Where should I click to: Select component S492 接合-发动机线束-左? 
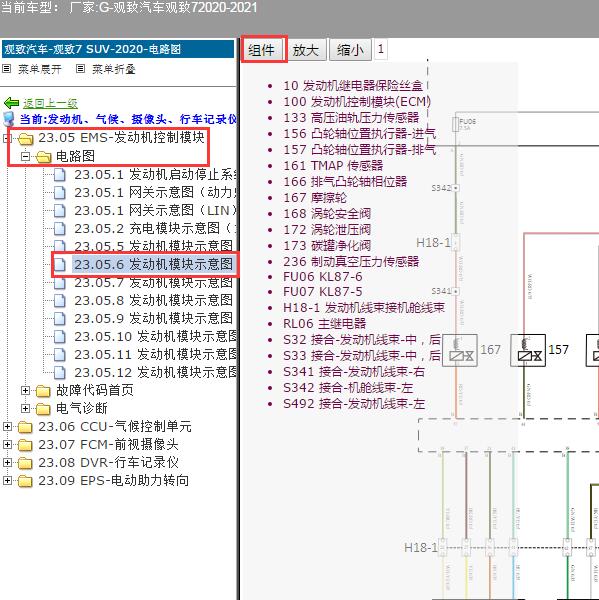click(x=354, y=404)
